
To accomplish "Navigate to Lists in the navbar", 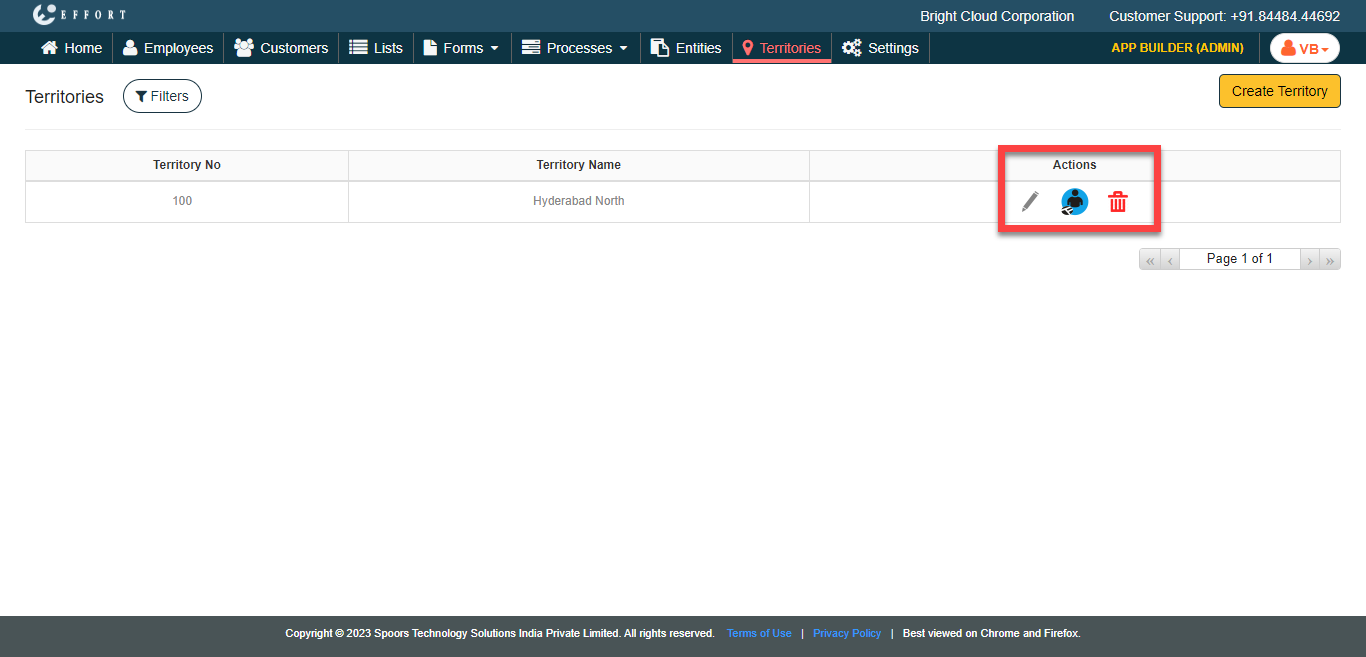I will tap(376, 48).
